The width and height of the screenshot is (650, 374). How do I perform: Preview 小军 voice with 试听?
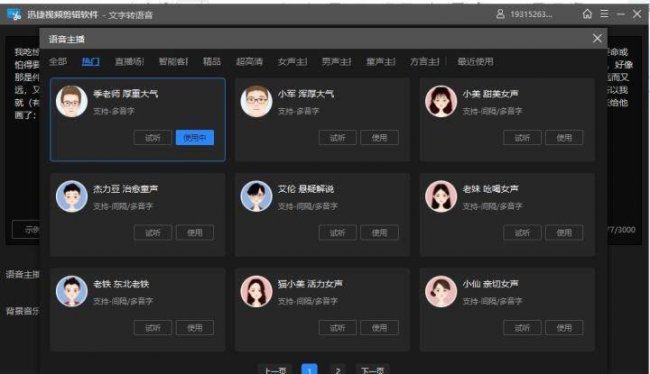[x=337, y=138]
